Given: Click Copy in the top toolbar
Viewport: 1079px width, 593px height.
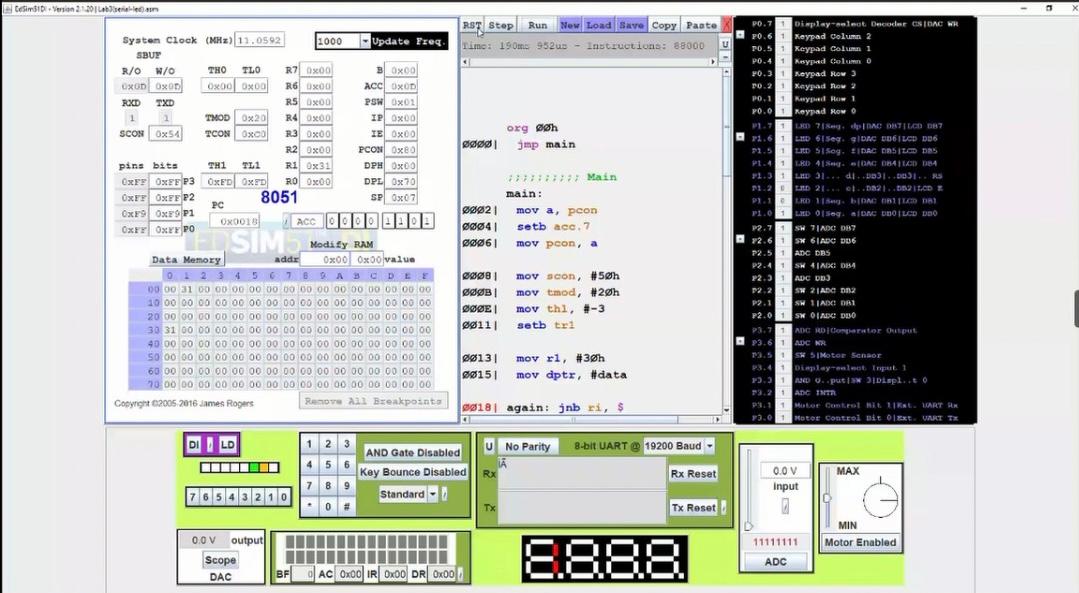Looking at the screenshot, I should [663, 24].
